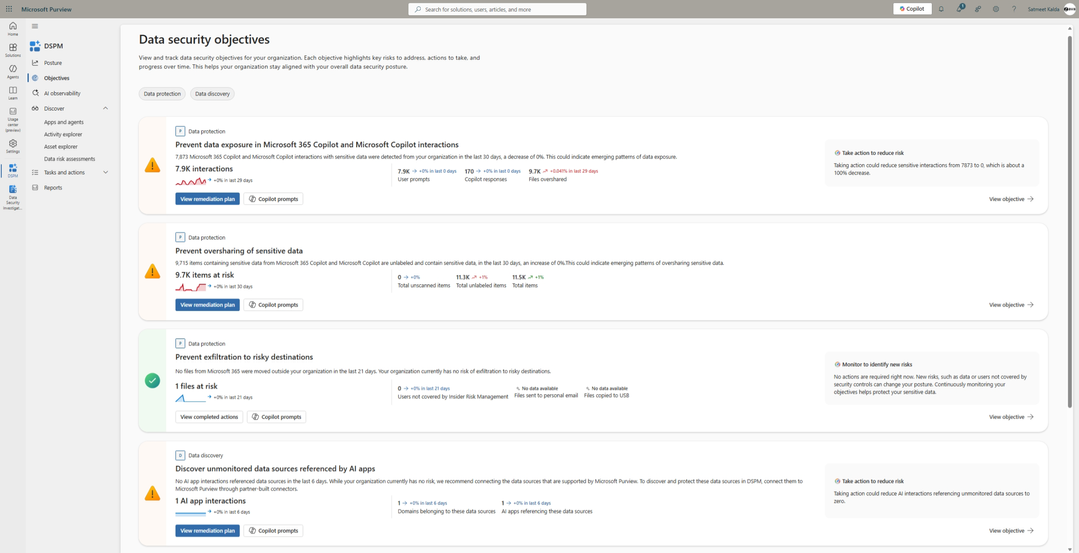Click the warning icon on oversharing card
Screen dimensions: 1079x553
tap(152, 271)
